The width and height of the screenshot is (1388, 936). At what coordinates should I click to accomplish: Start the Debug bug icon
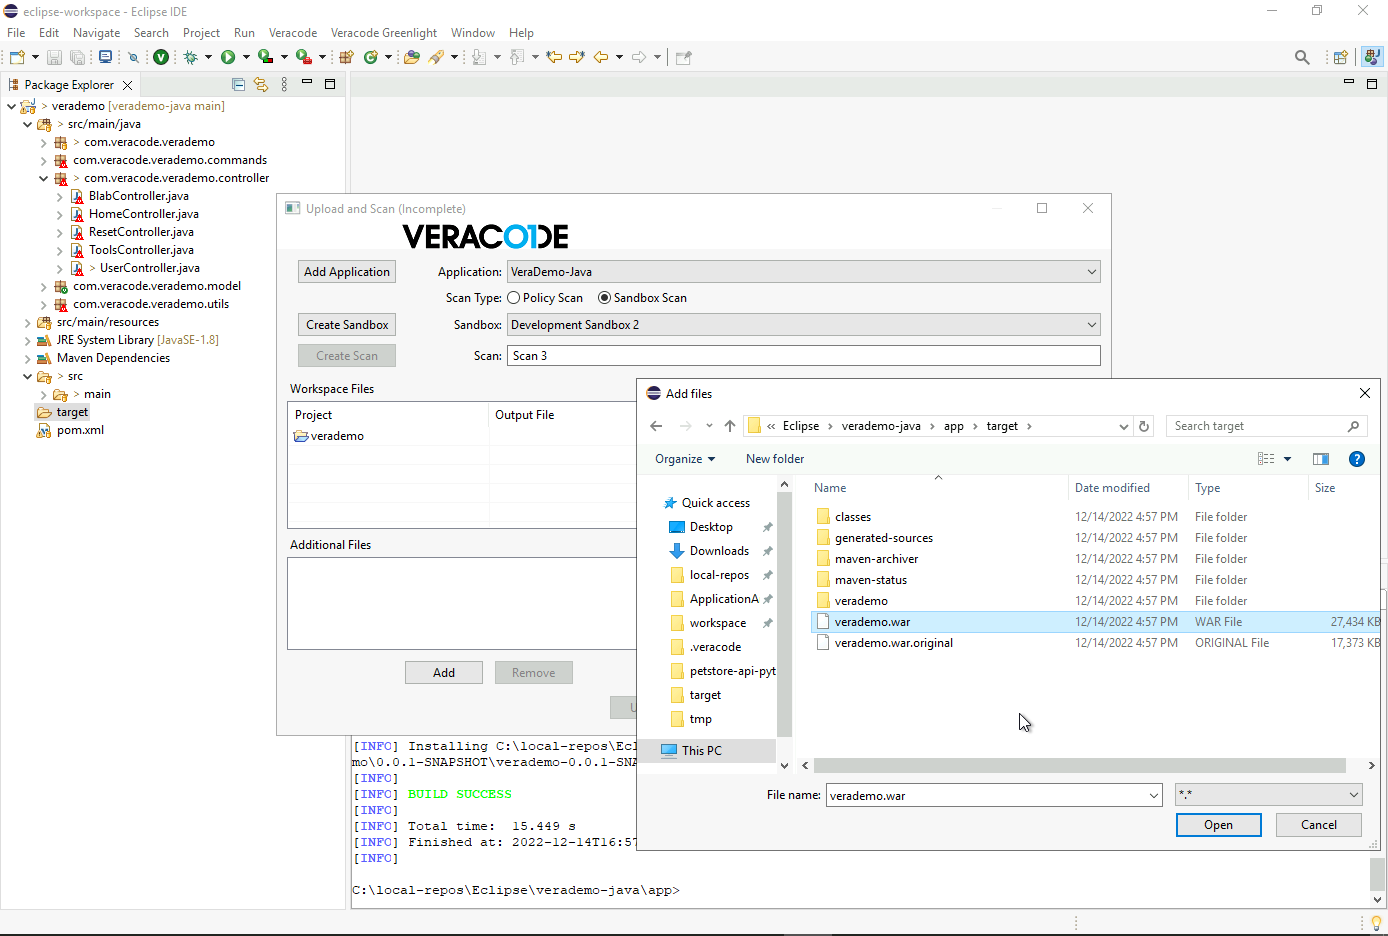pyautogui.click(x=190, y=58)
